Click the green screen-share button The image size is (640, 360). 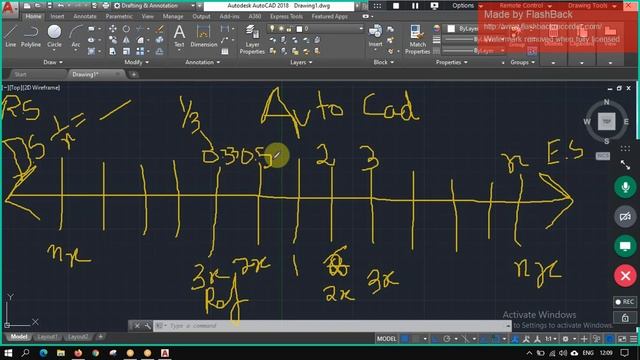click(625, 246)
